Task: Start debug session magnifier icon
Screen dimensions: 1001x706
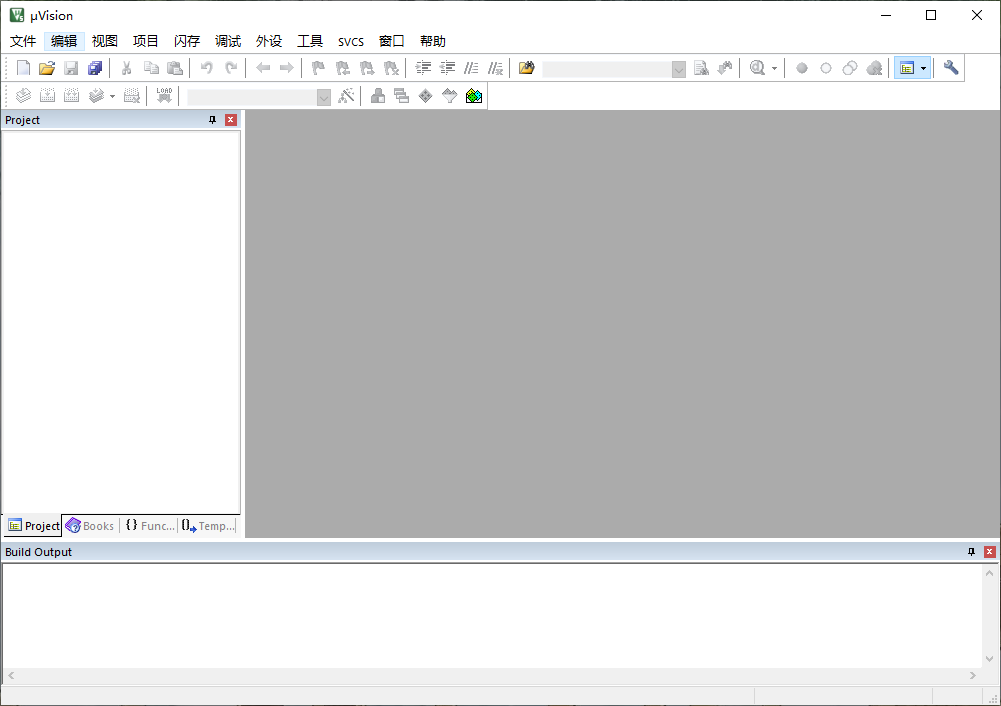Action: point(757,68)
